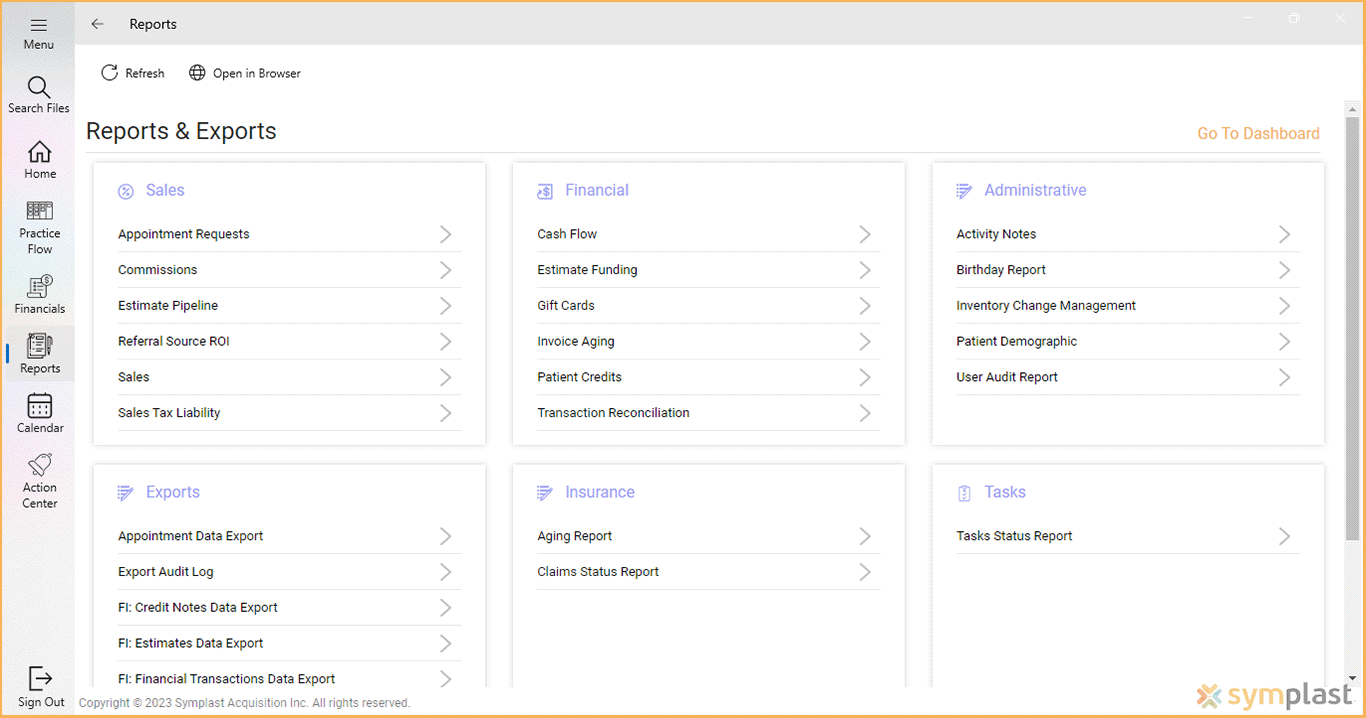Screen dimensions: 1366x718
Task: Expand the Invoice Aging report entry
Action: (x=864, y=341)
